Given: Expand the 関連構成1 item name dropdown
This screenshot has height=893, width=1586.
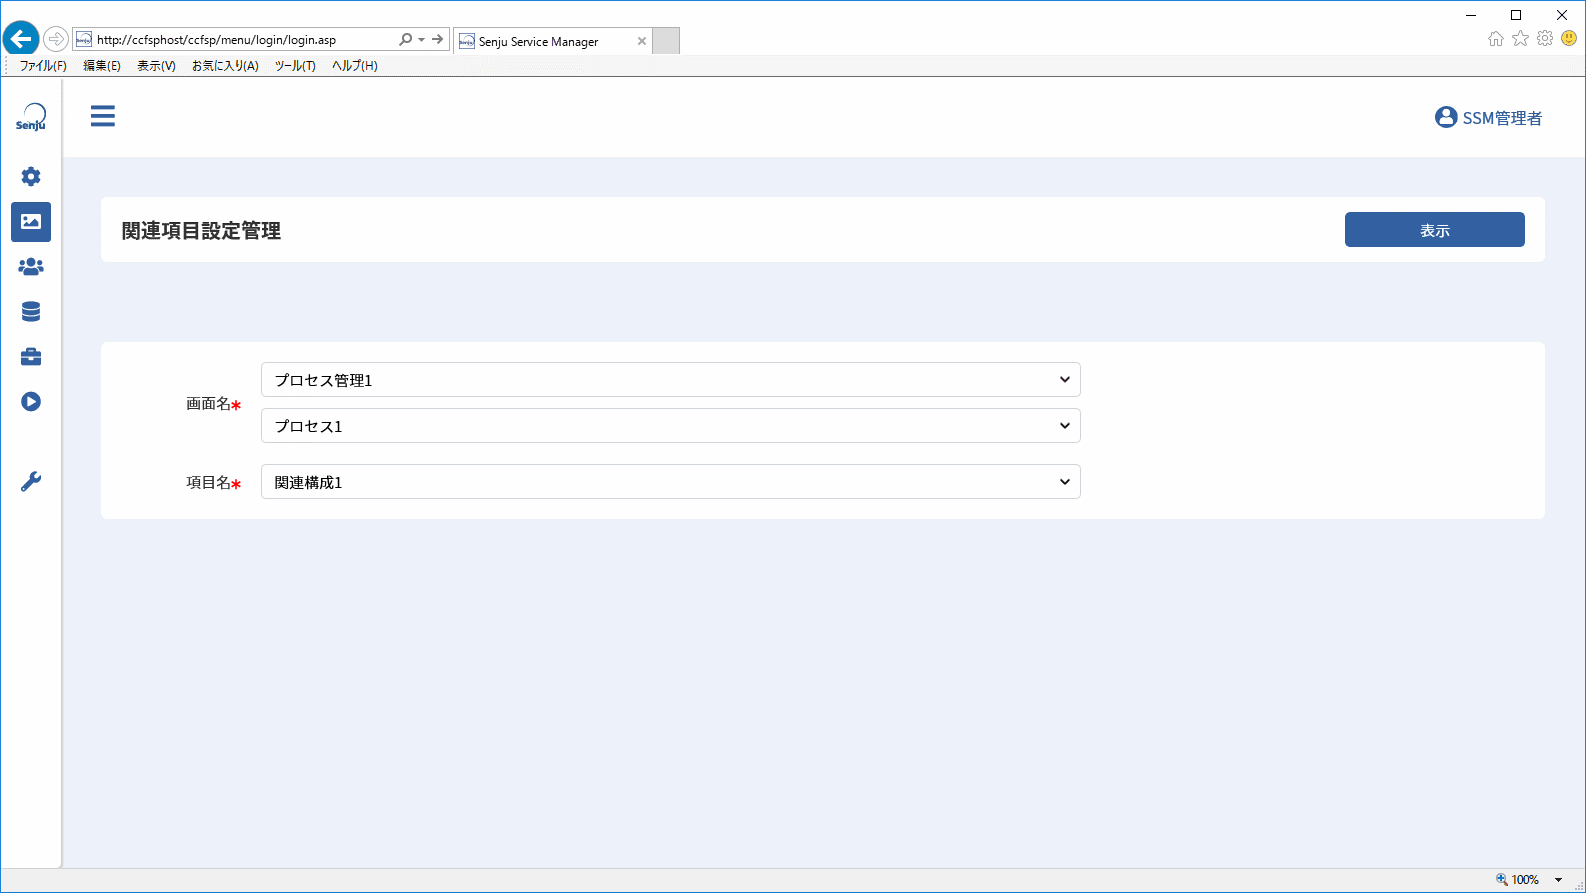Looking at the screenshot, I should pyautogui.click(x=671, y=482).
